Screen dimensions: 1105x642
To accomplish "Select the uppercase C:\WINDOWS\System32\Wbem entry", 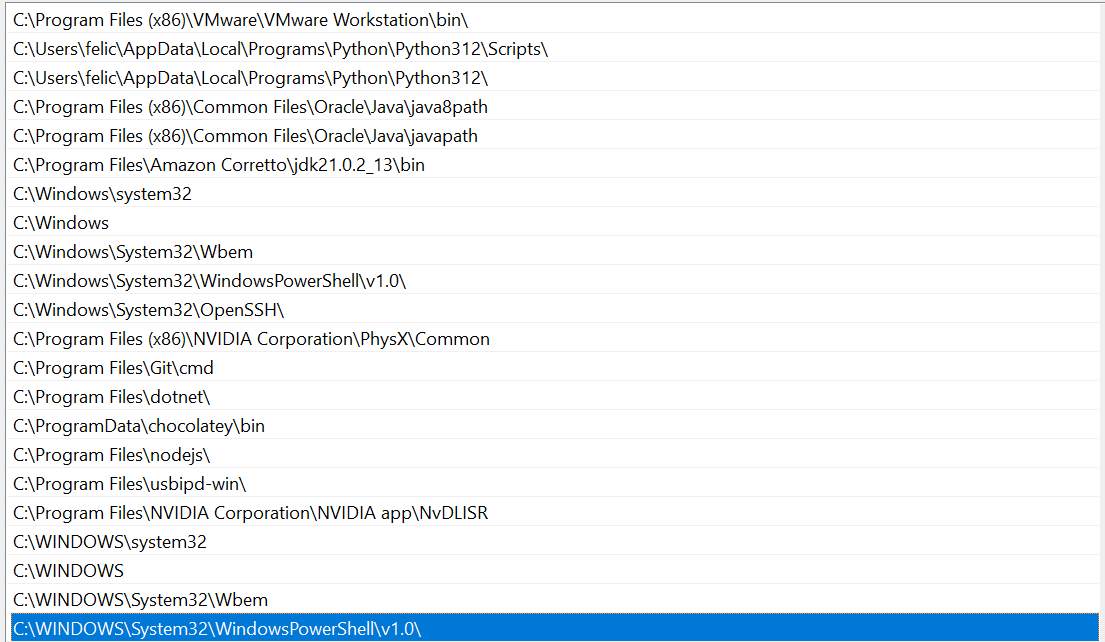I will point(555,599).
